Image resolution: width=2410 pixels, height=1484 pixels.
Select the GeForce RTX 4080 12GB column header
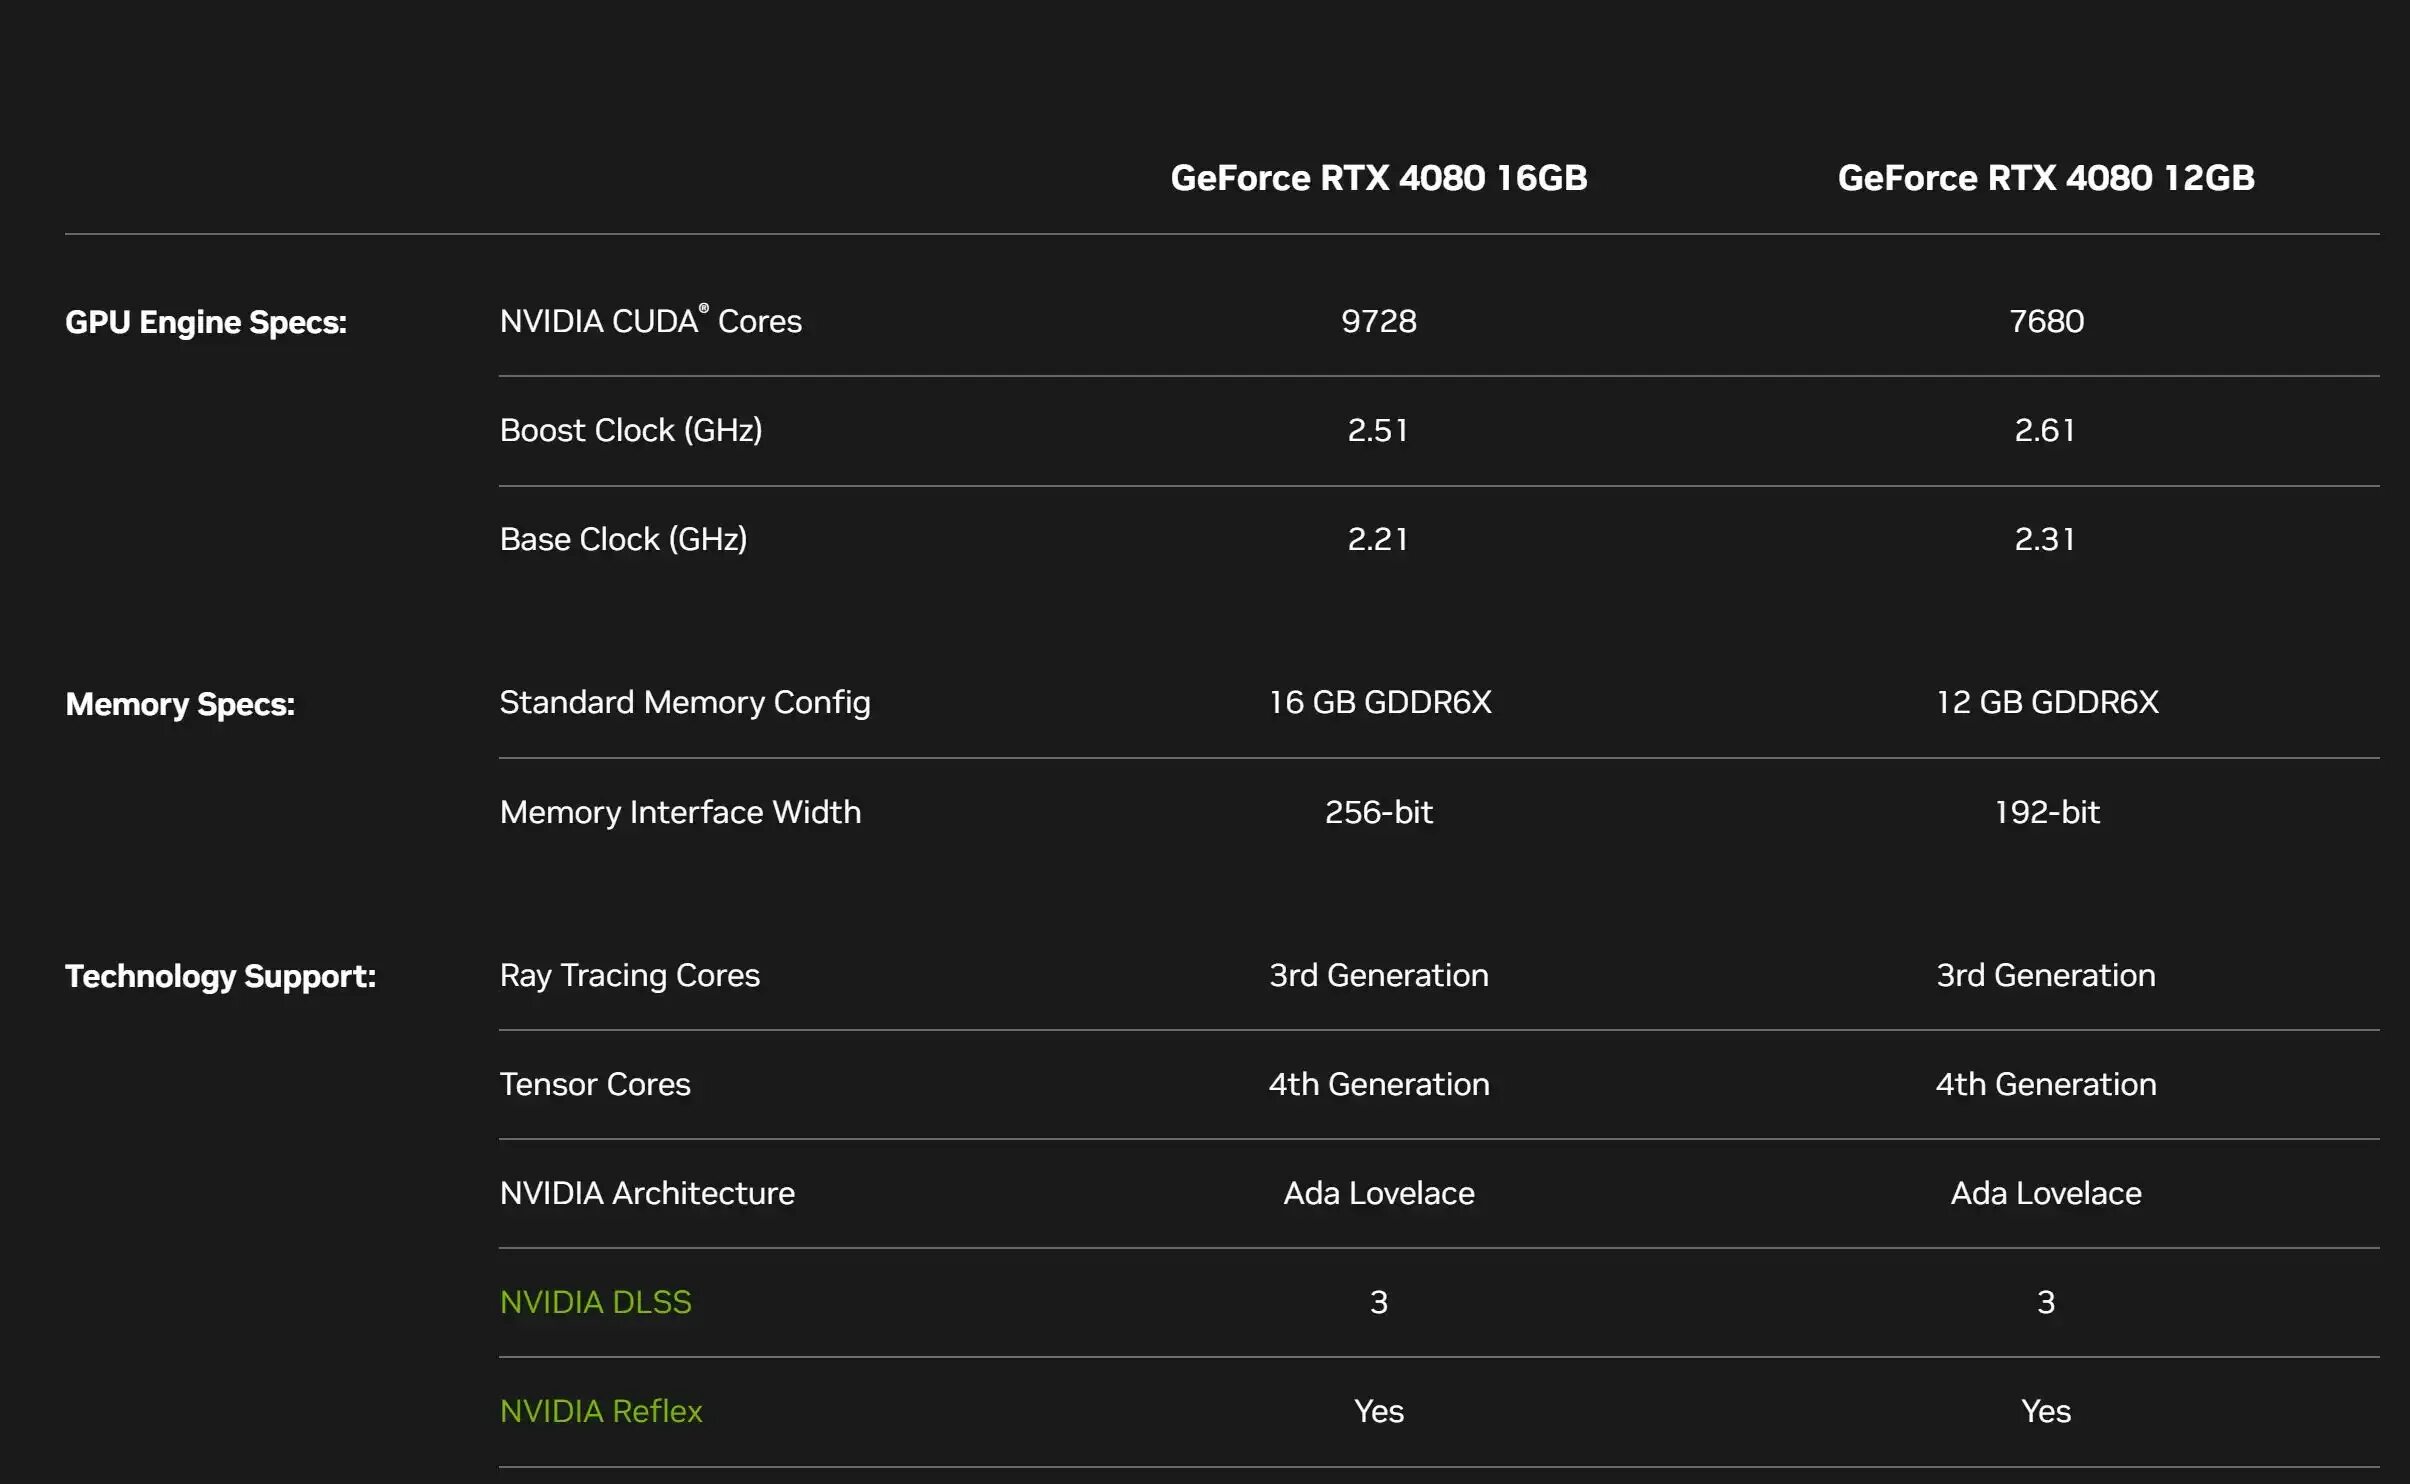(x=2045, y=179)
